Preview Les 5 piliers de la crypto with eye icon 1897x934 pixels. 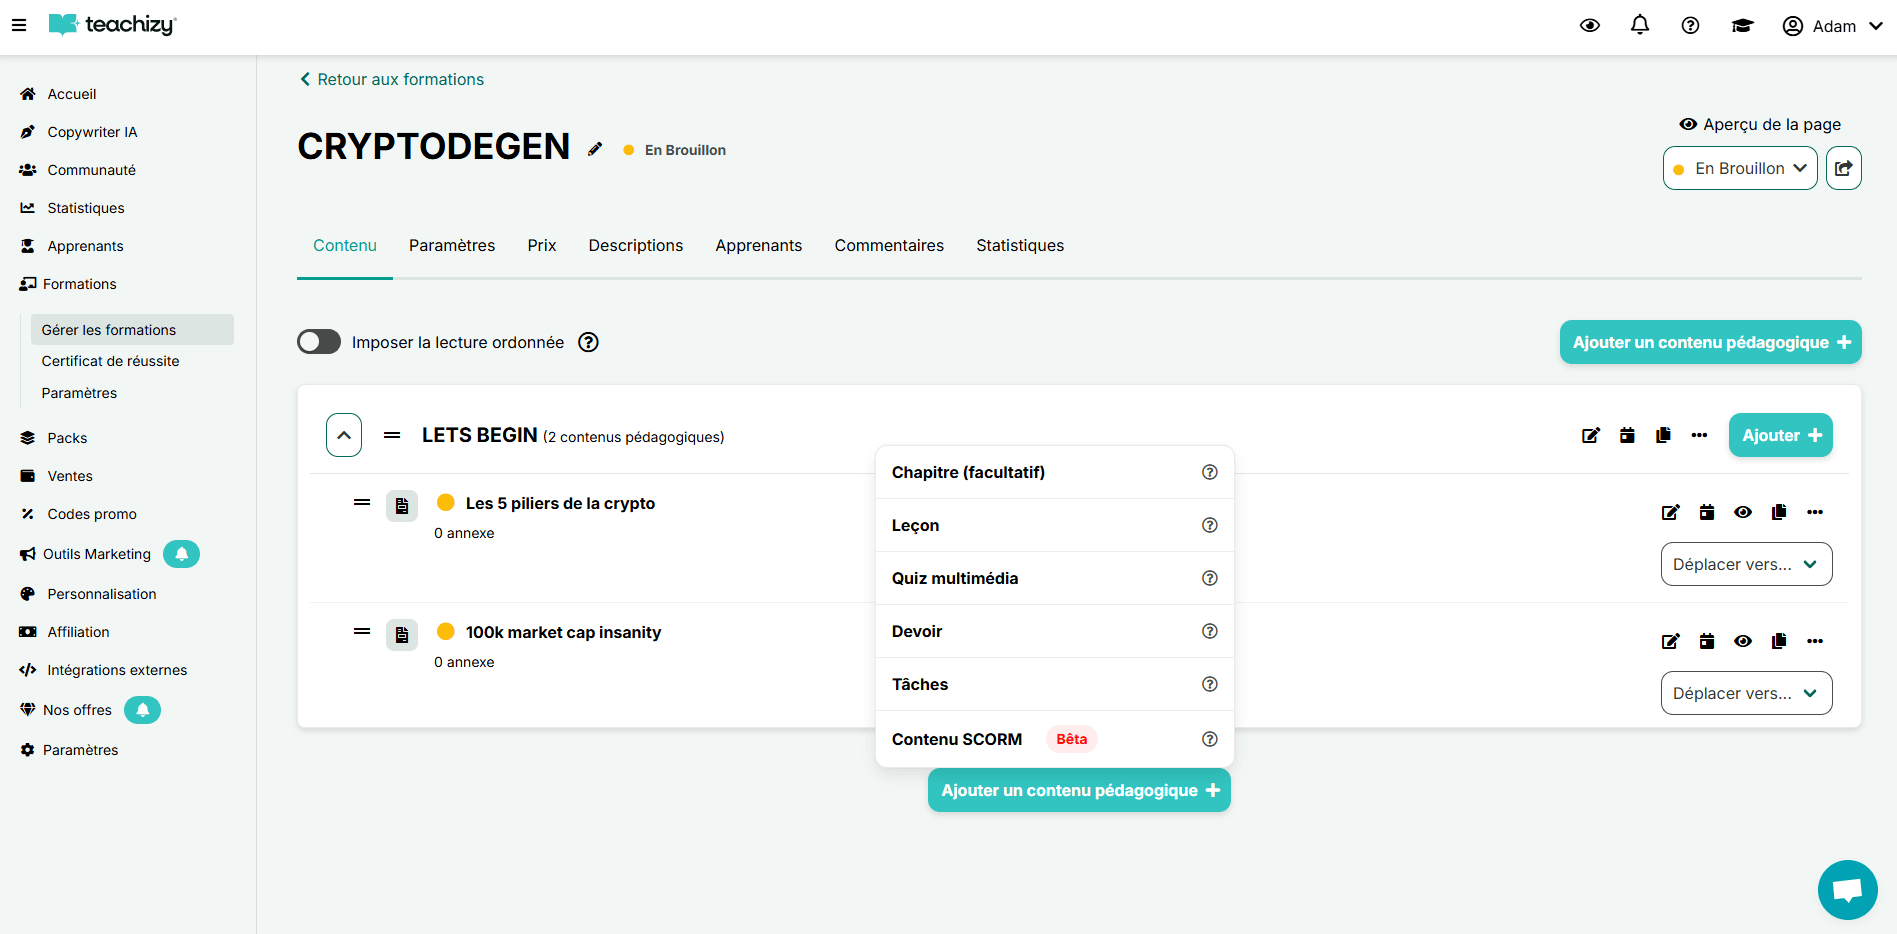[1742, 512]
